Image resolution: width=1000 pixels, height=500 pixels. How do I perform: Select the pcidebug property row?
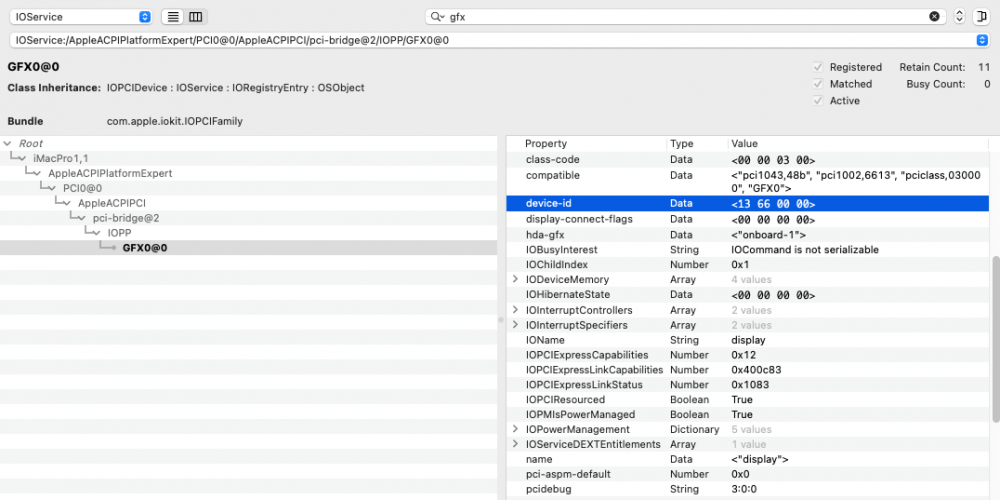pos(747,490)
